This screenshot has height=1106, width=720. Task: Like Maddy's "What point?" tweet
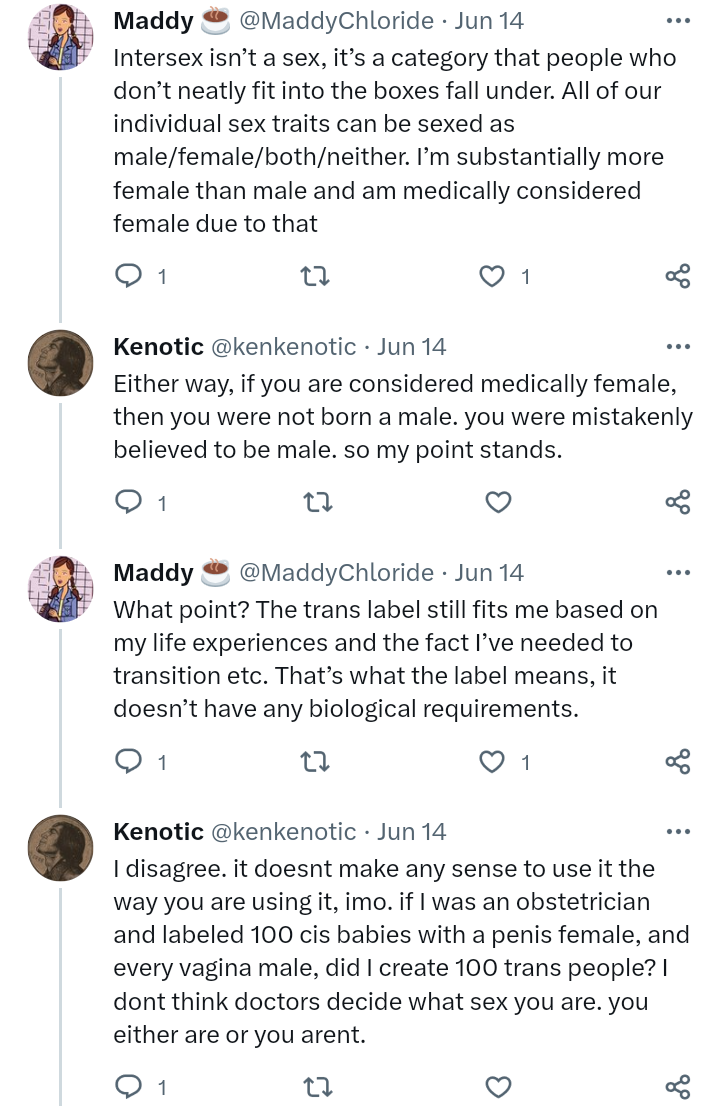click(x=492, y=761)
